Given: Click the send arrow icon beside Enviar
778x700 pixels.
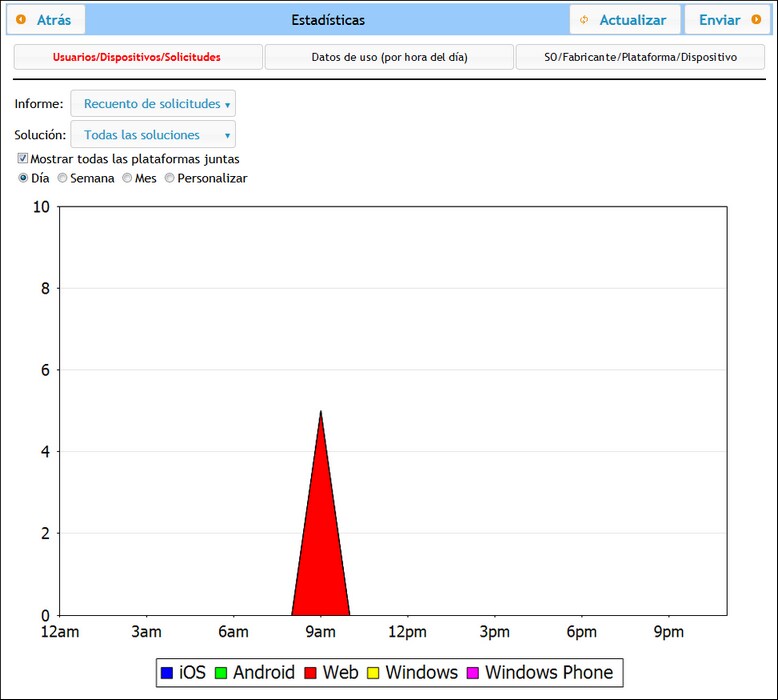Looking at the screenshot, I should [x=756, y=20].
